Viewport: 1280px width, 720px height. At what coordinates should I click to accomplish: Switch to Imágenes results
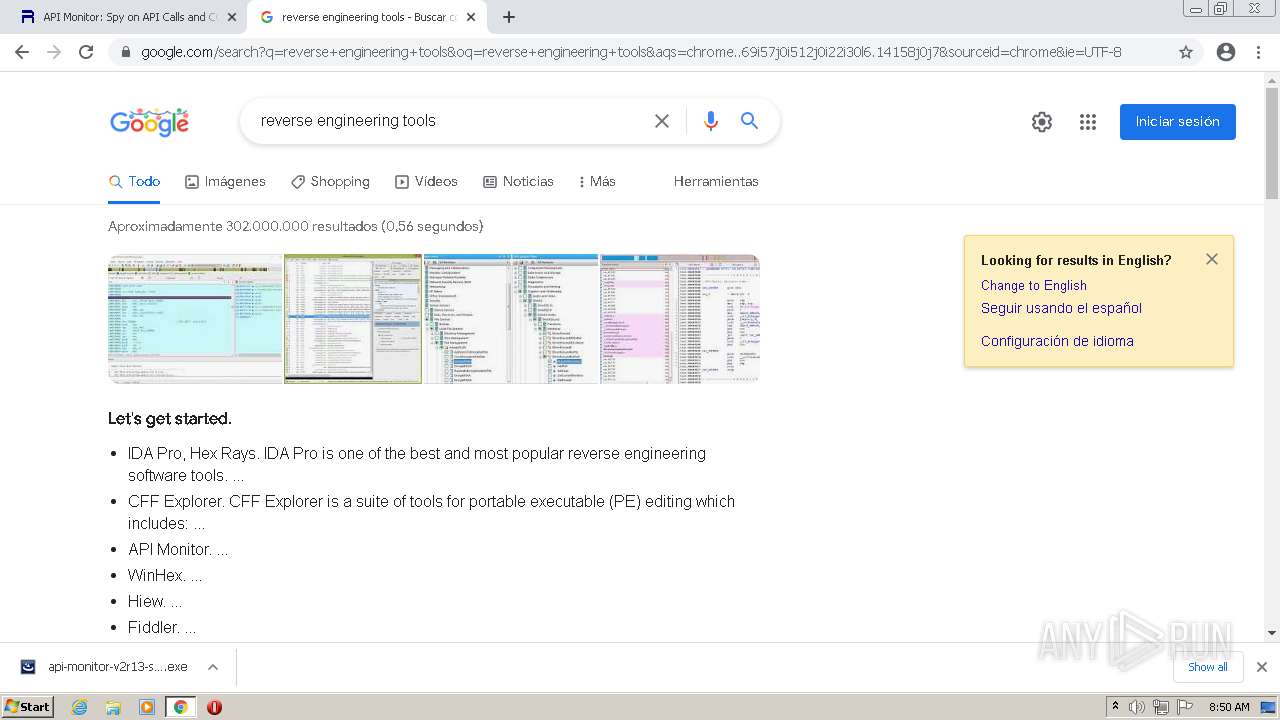[x=225, y=182]
